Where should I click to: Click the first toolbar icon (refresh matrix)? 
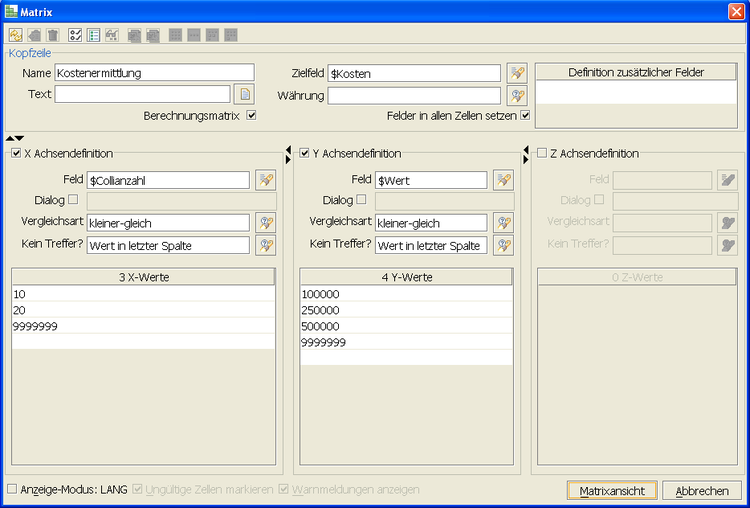pyautogui.click(x=14, y=35)
